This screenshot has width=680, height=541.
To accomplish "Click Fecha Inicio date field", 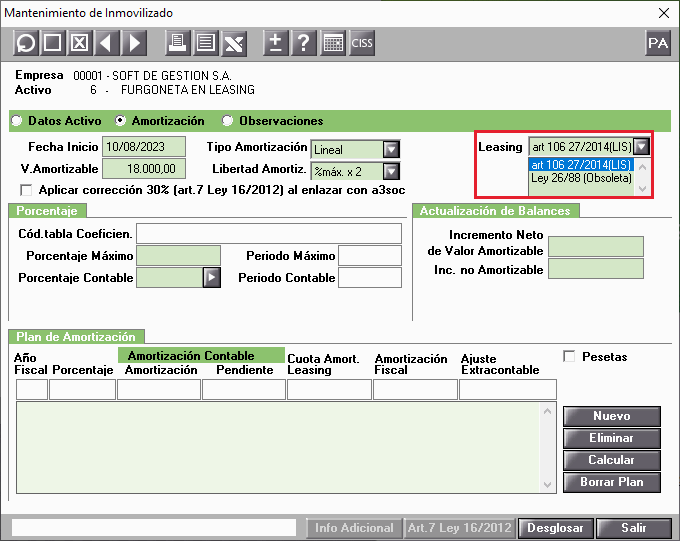I will (144, 147).
